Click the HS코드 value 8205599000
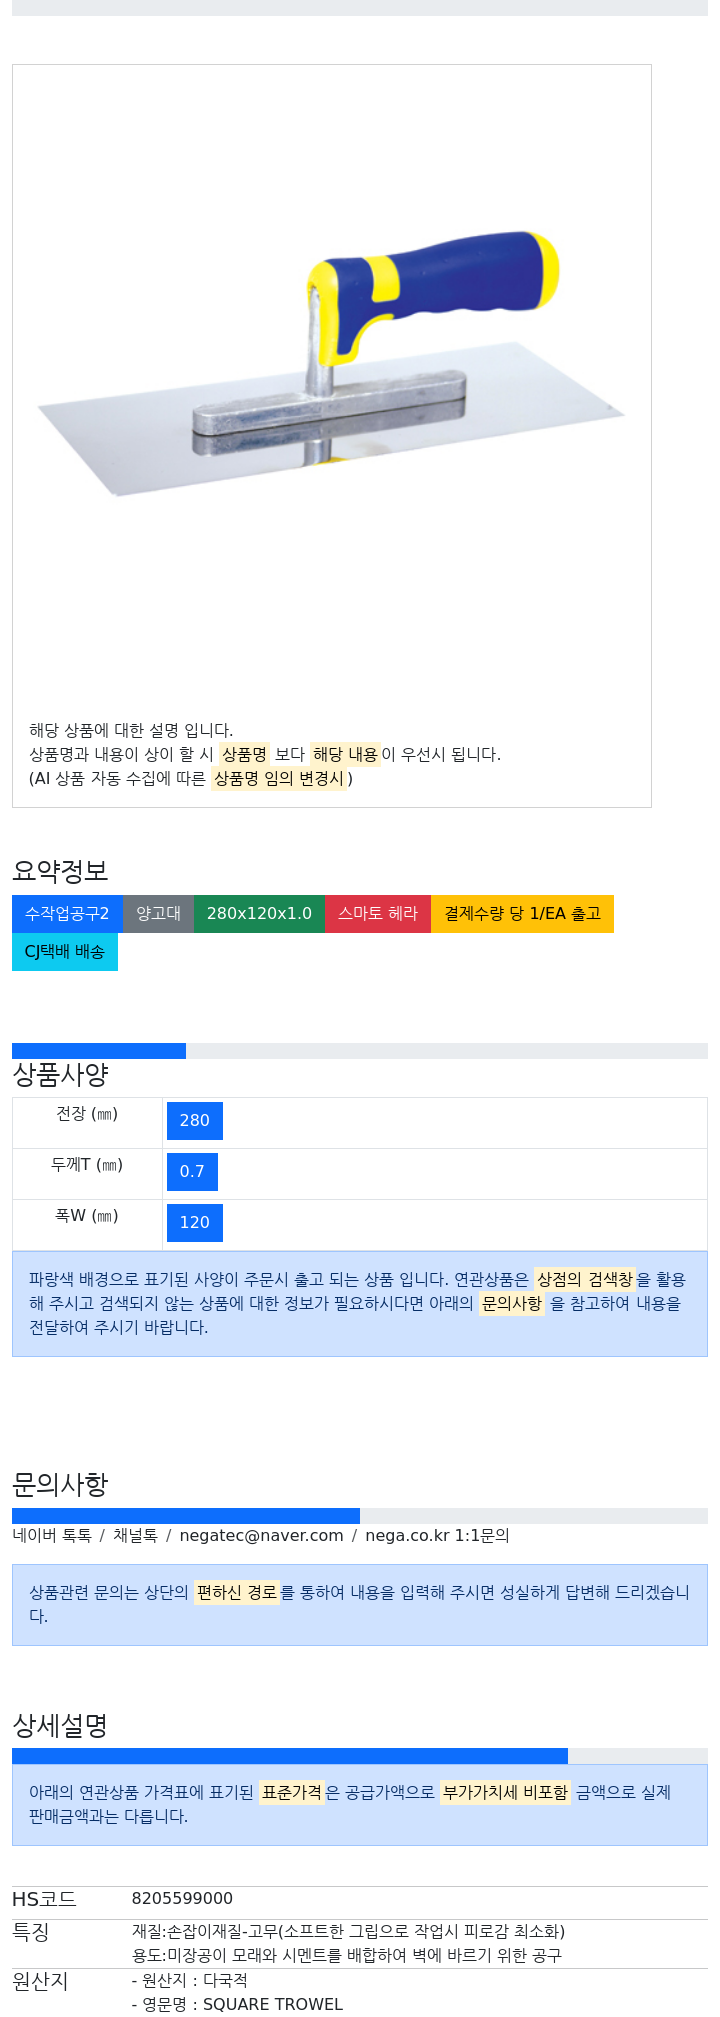This screenshot has height=2017, width=720. [182, 1899]
